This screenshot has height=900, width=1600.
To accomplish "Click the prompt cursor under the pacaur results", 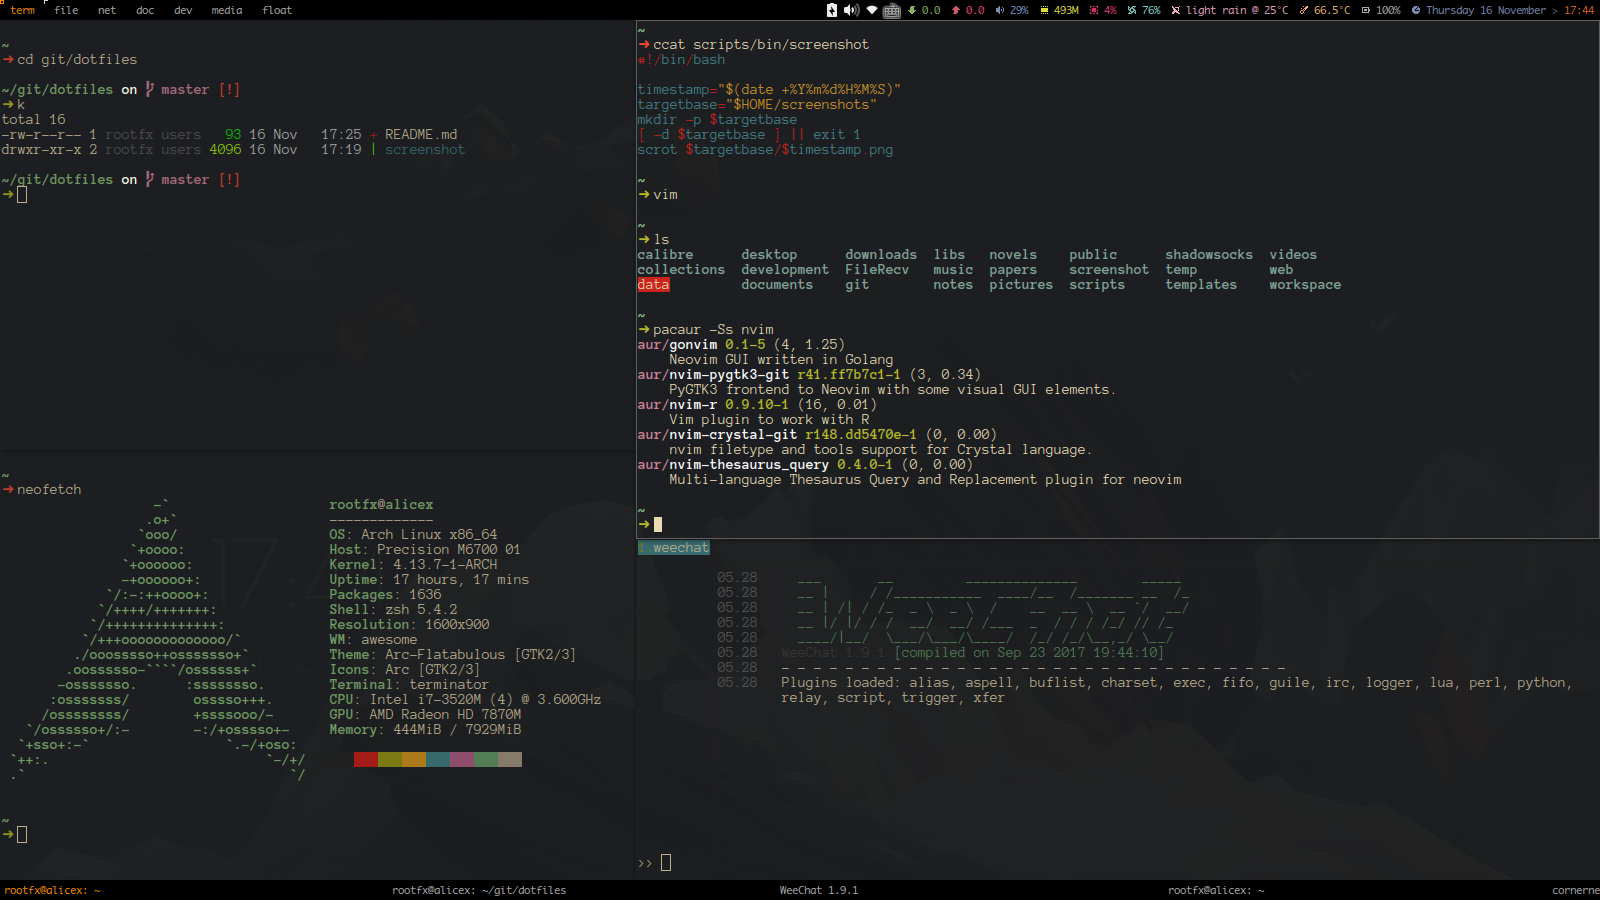I will click(x=658, y=524).
